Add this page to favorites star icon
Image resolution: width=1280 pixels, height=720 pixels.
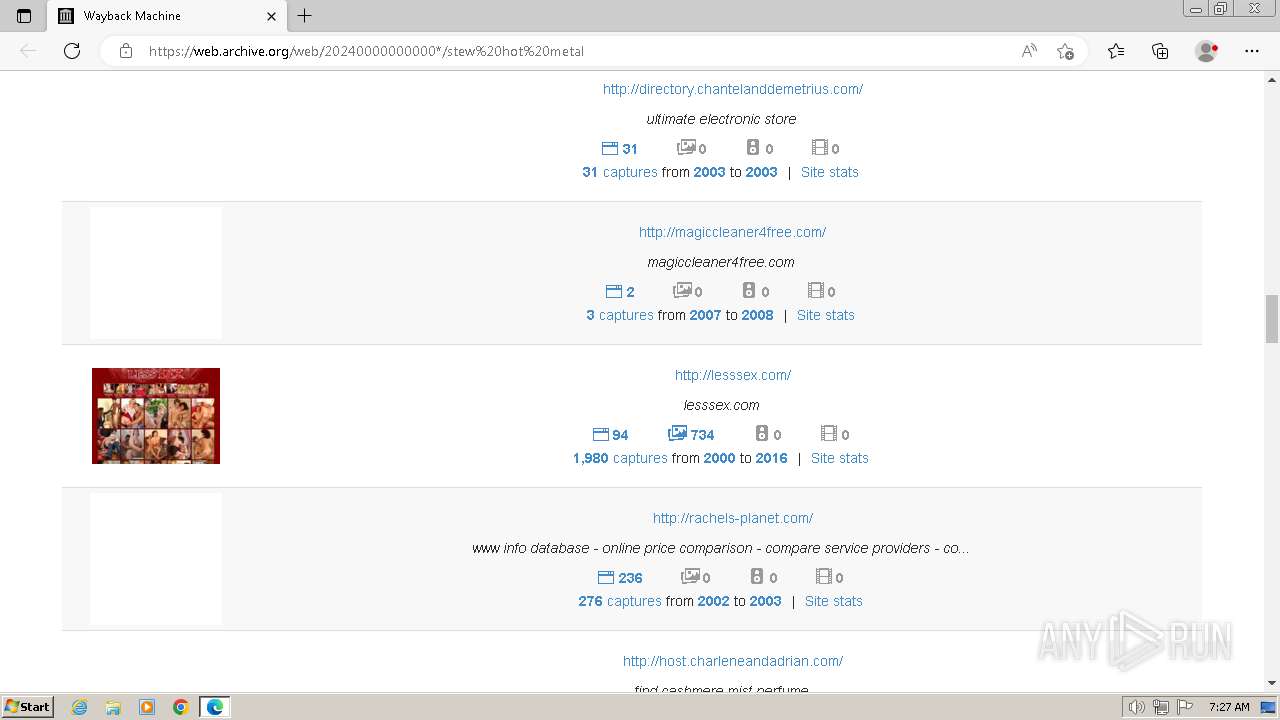click(x=1066, y=51)
